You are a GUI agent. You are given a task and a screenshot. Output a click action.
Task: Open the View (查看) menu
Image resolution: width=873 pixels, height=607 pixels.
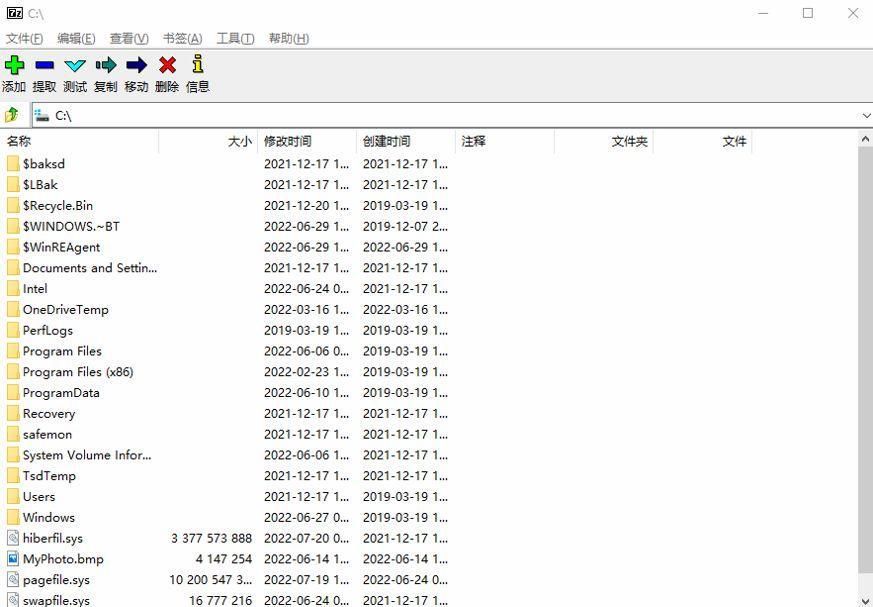129,38
